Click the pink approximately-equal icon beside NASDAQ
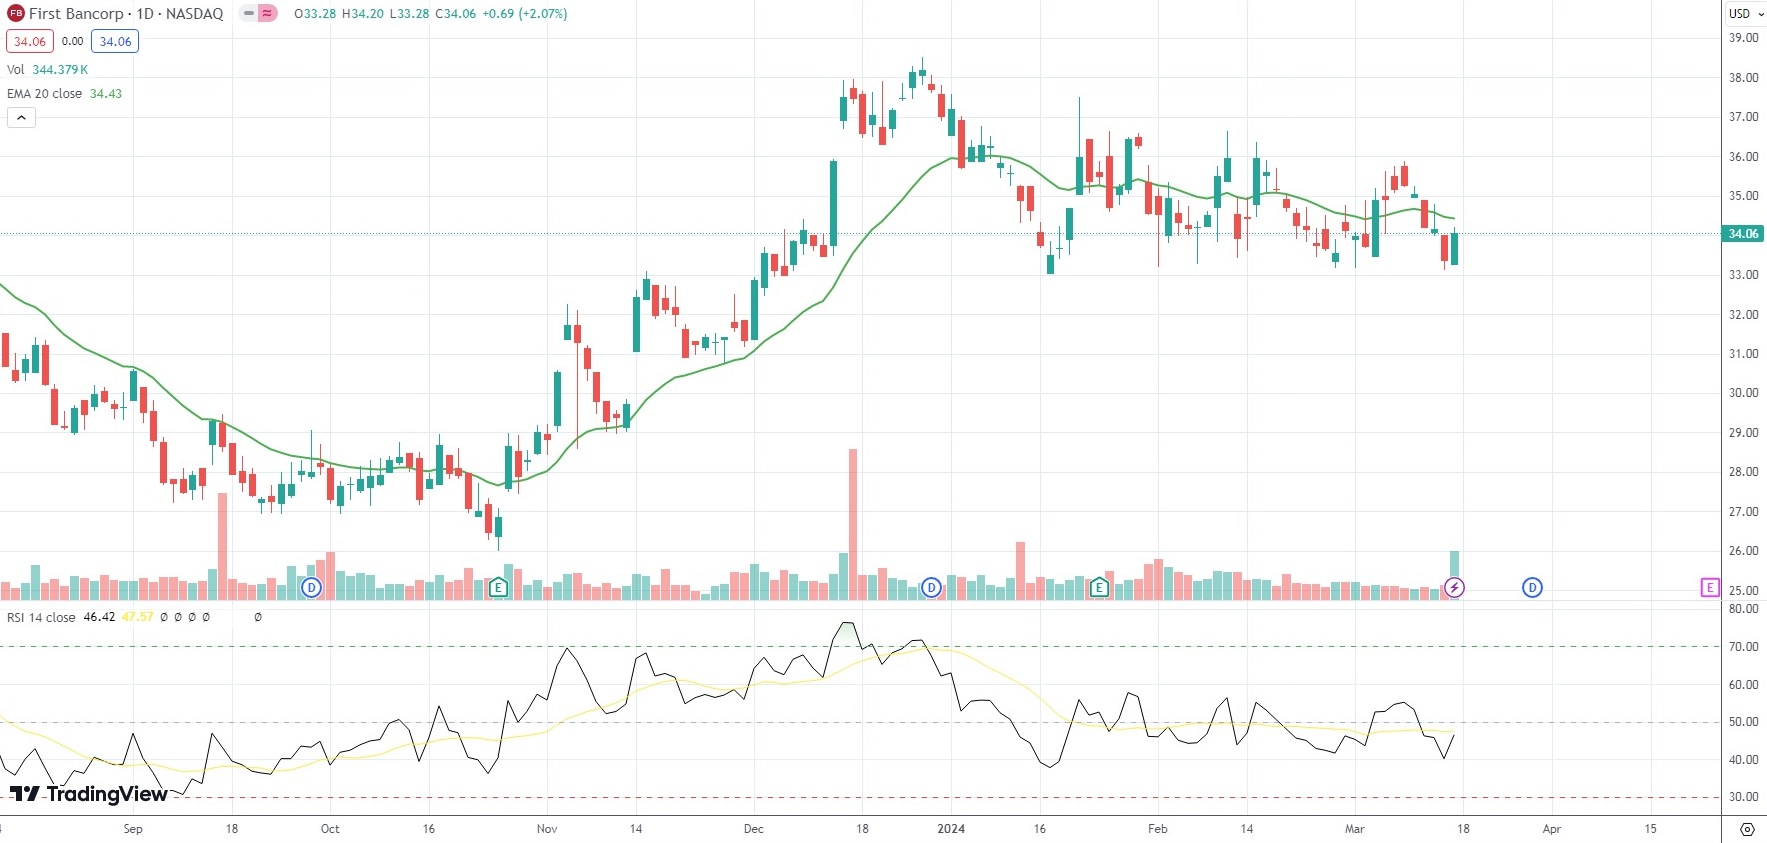The width and height of the screenshot is (1767, 843). (268, 14)
